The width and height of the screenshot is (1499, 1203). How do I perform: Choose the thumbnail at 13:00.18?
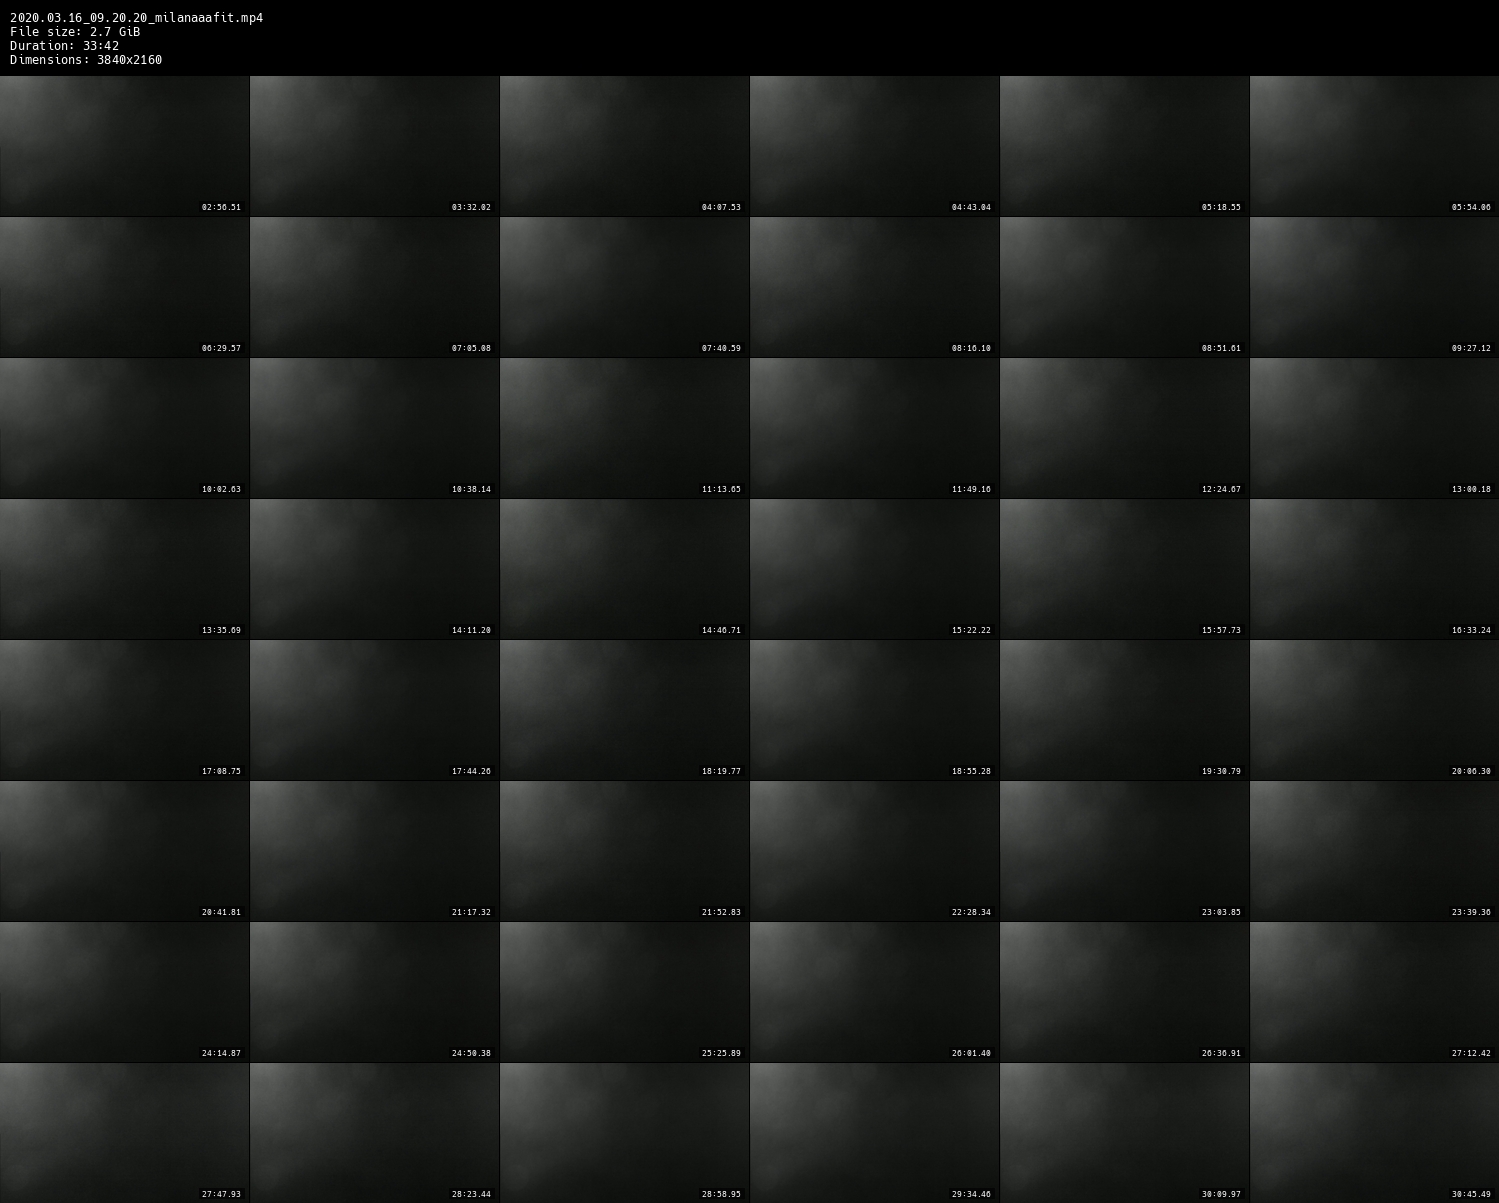click(1374, 428)
